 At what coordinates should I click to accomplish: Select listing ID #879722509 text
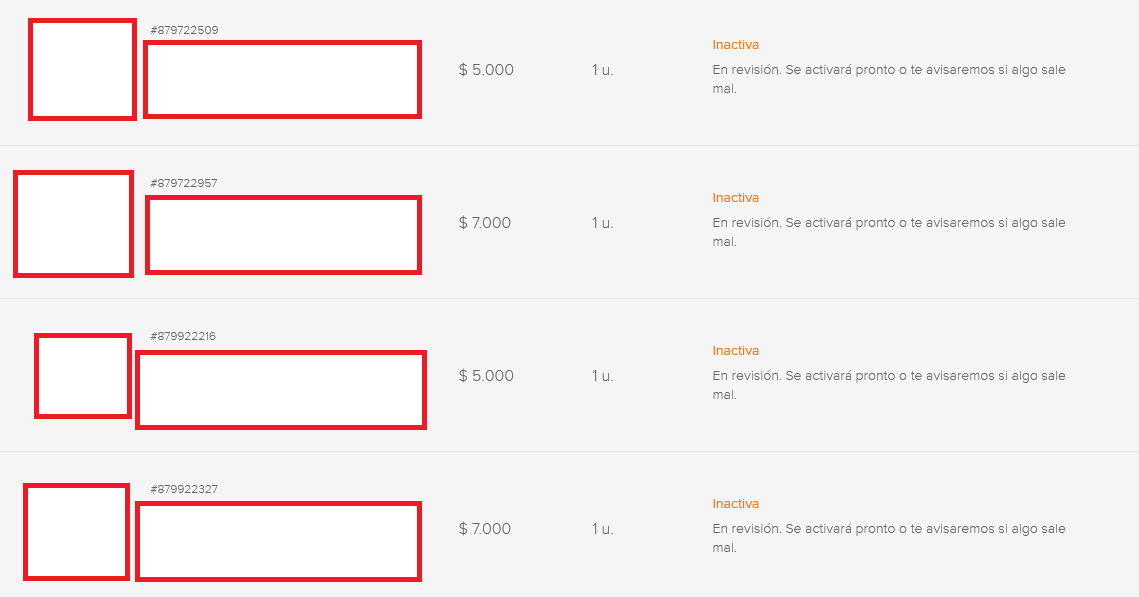pyautogui.click(x=185, y=30)
